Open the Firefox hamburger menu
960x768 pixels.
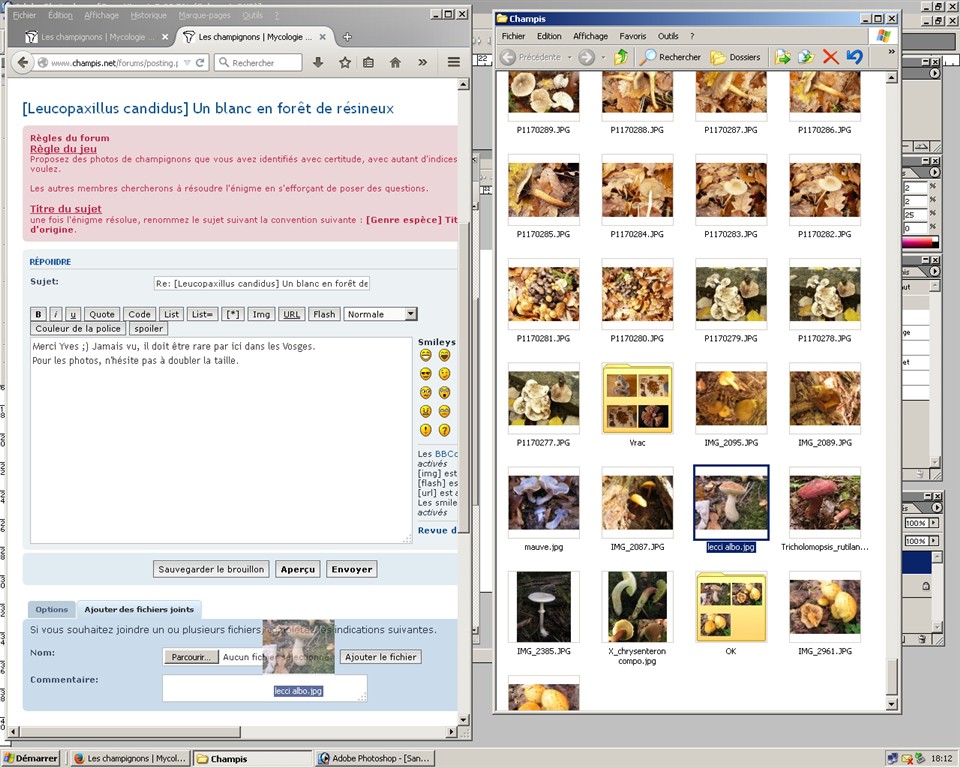(453, 62)
